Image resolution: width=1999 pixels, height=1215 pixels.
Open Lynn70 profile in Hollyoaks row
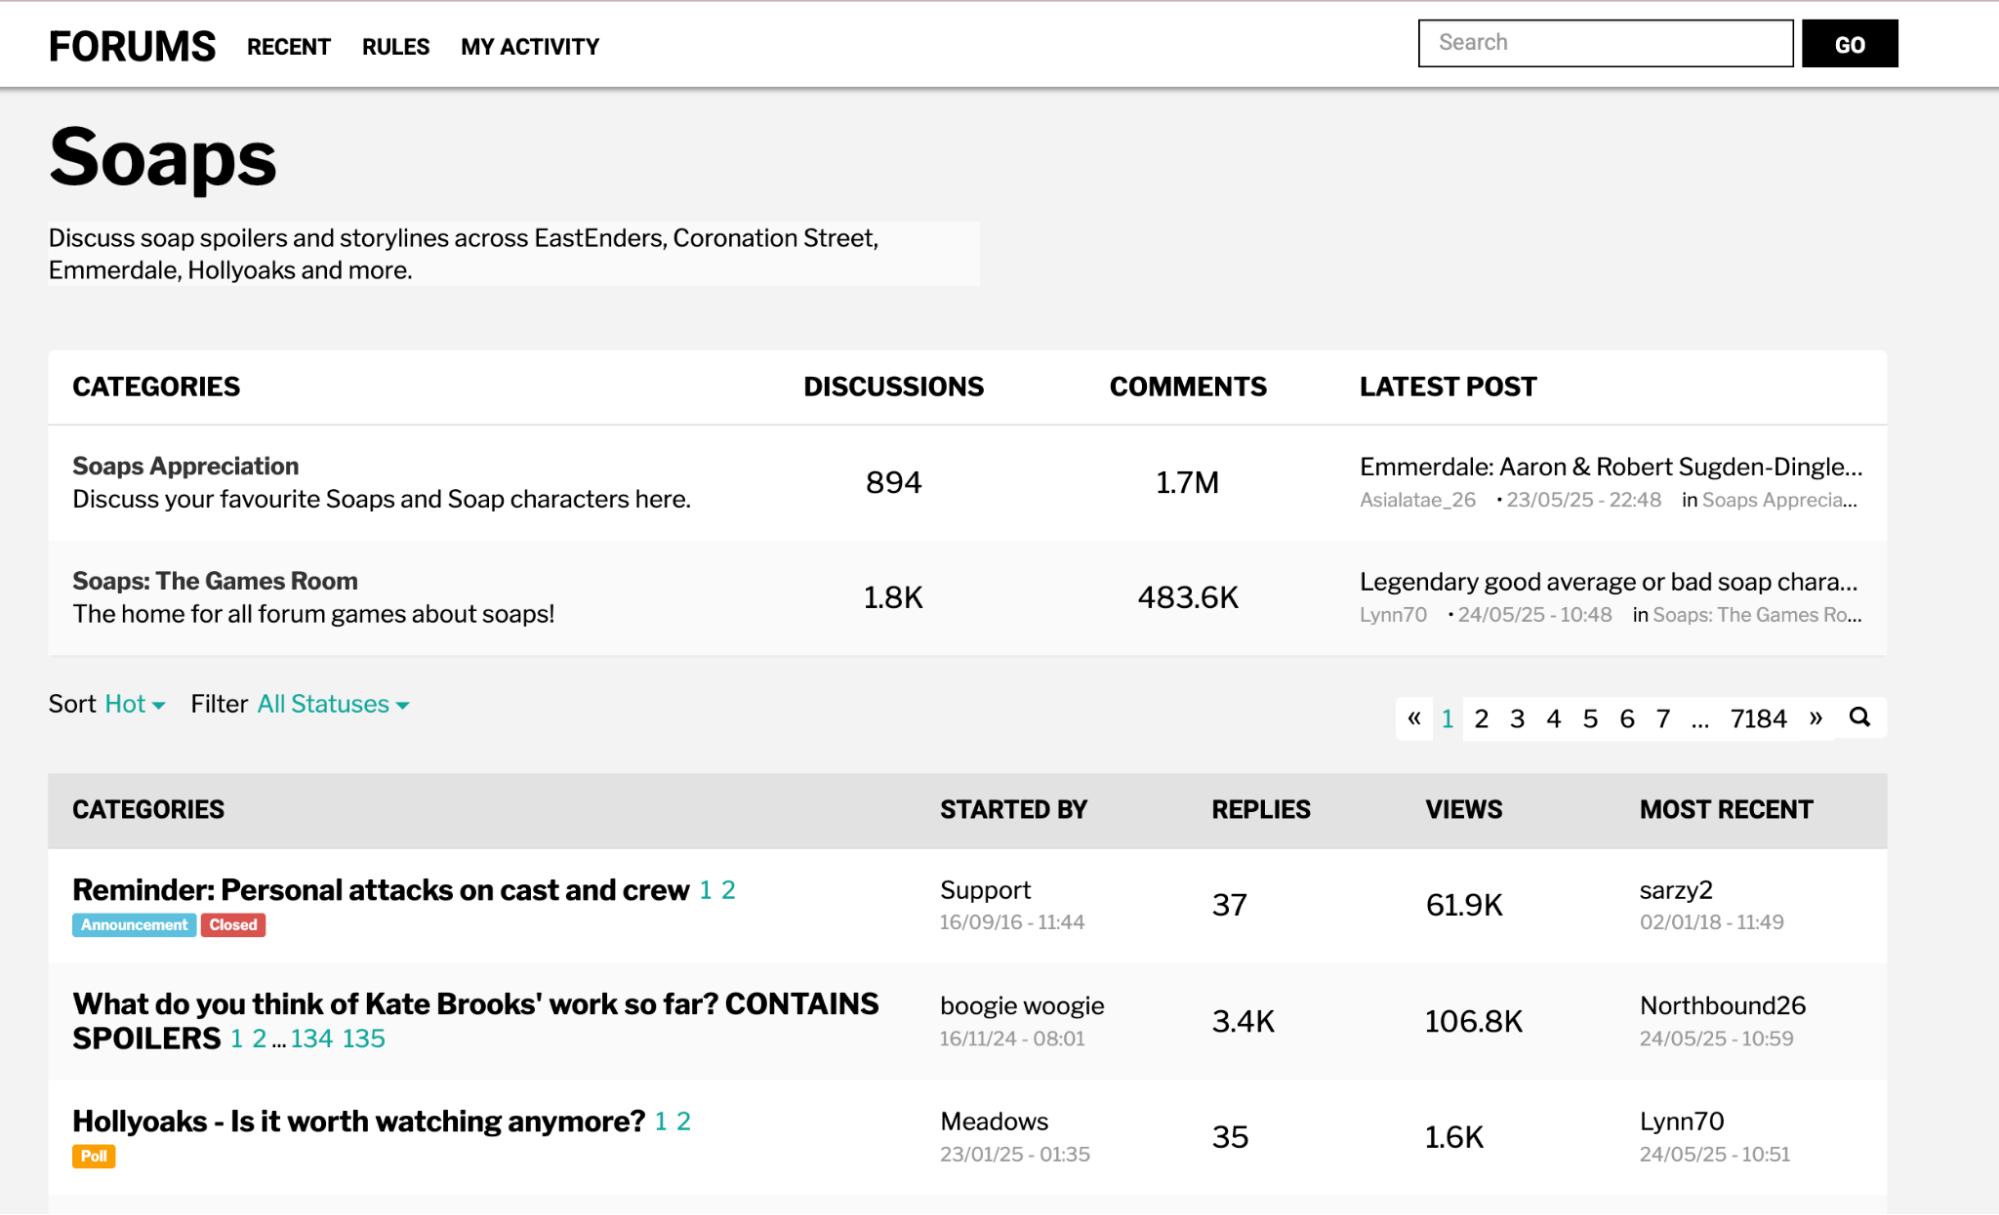click(x=1682, y=1122)
